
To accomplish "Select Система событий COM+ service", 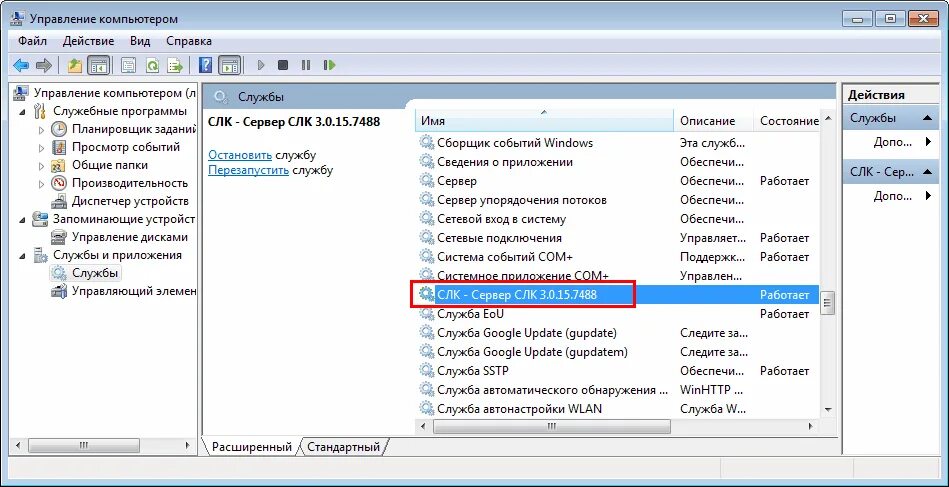I will [x=617, y=257].
